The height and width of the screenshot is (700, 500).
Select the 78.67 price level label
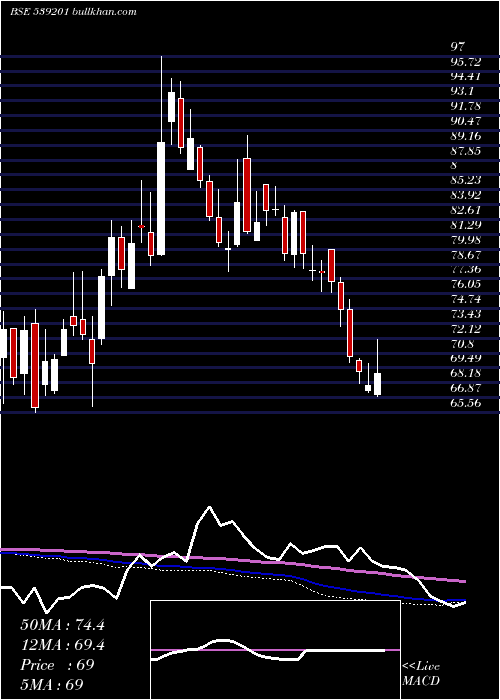click(466, 254)
